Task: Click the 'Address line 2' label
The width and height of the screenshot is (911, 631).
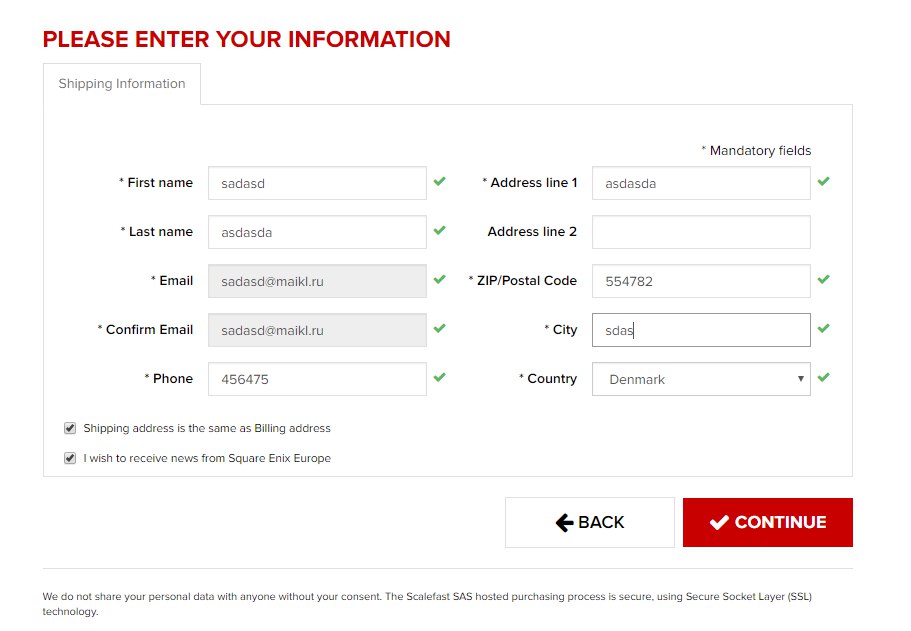Action: click(532, 231)
